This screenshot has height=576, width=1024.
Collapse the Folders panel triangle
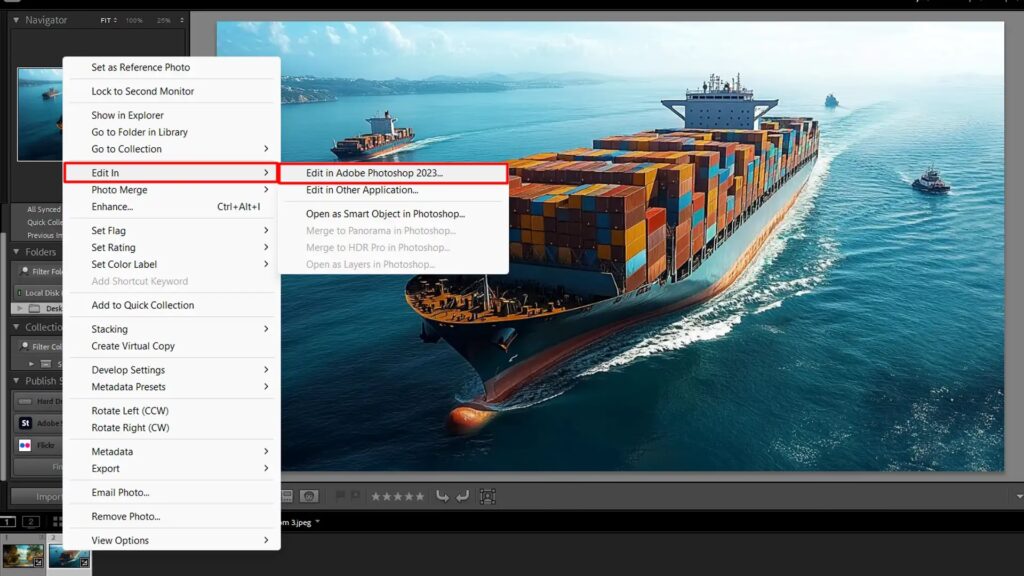click(16, 252)
